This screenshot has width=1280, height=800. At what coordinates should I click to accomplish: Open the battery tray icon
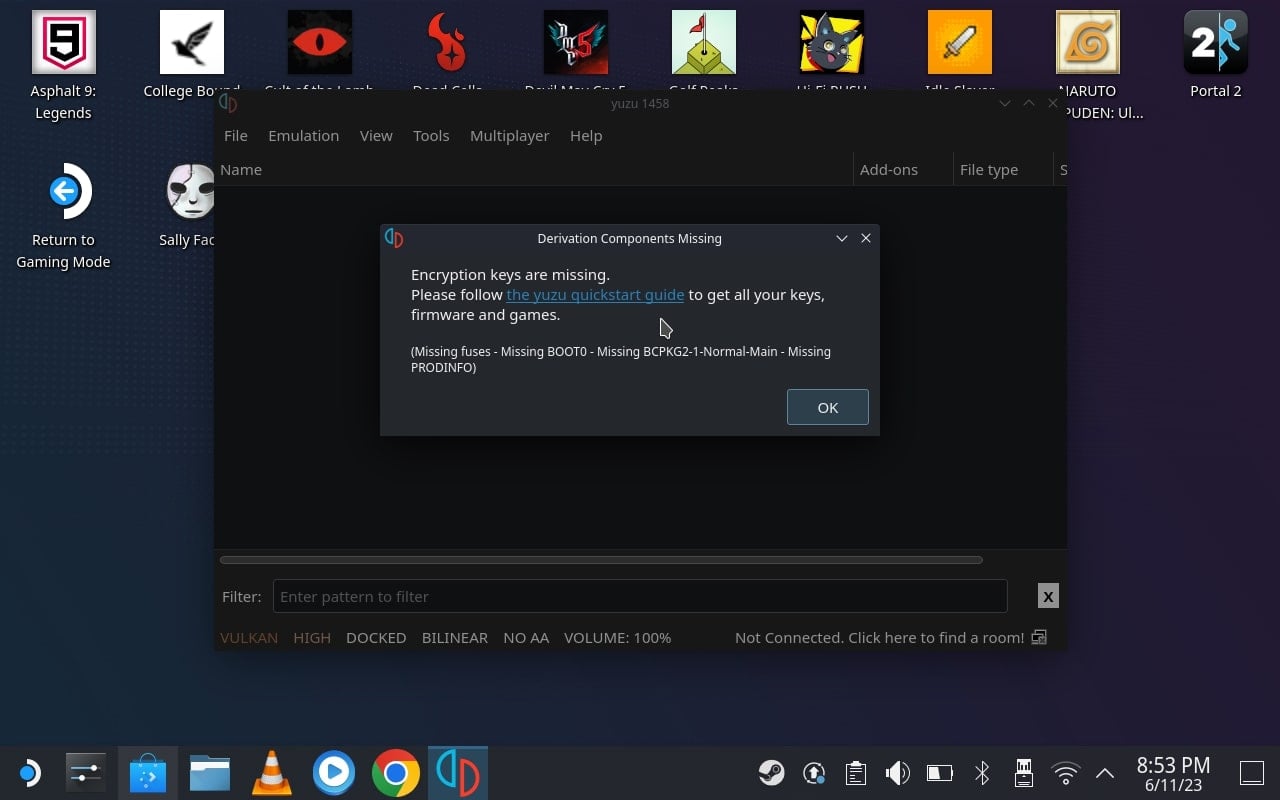tap(939, 773)
